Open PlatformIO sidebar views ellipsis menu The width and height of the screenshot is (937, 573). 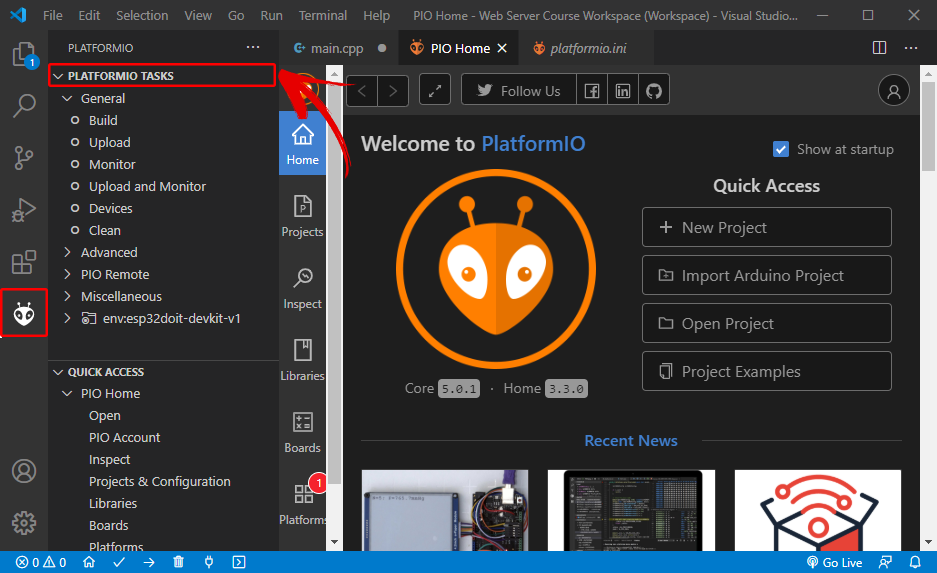pyautogui.click(x=253, y=47)
